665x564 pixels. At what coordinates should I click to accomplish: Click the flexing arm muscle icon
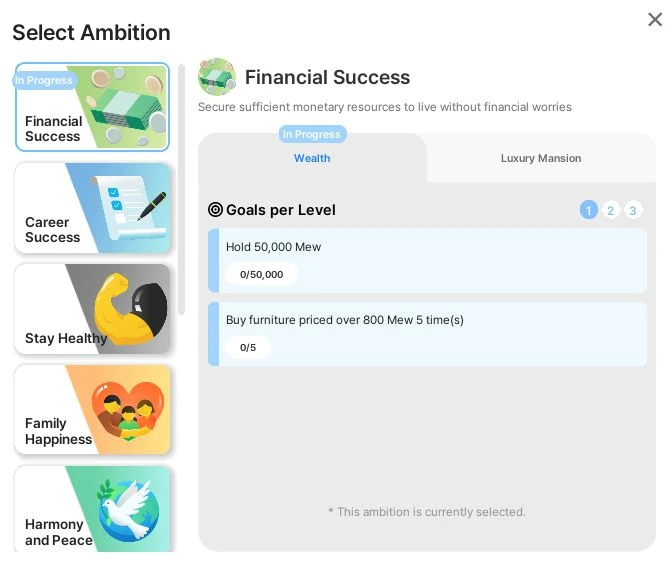[x=132, y=307]
